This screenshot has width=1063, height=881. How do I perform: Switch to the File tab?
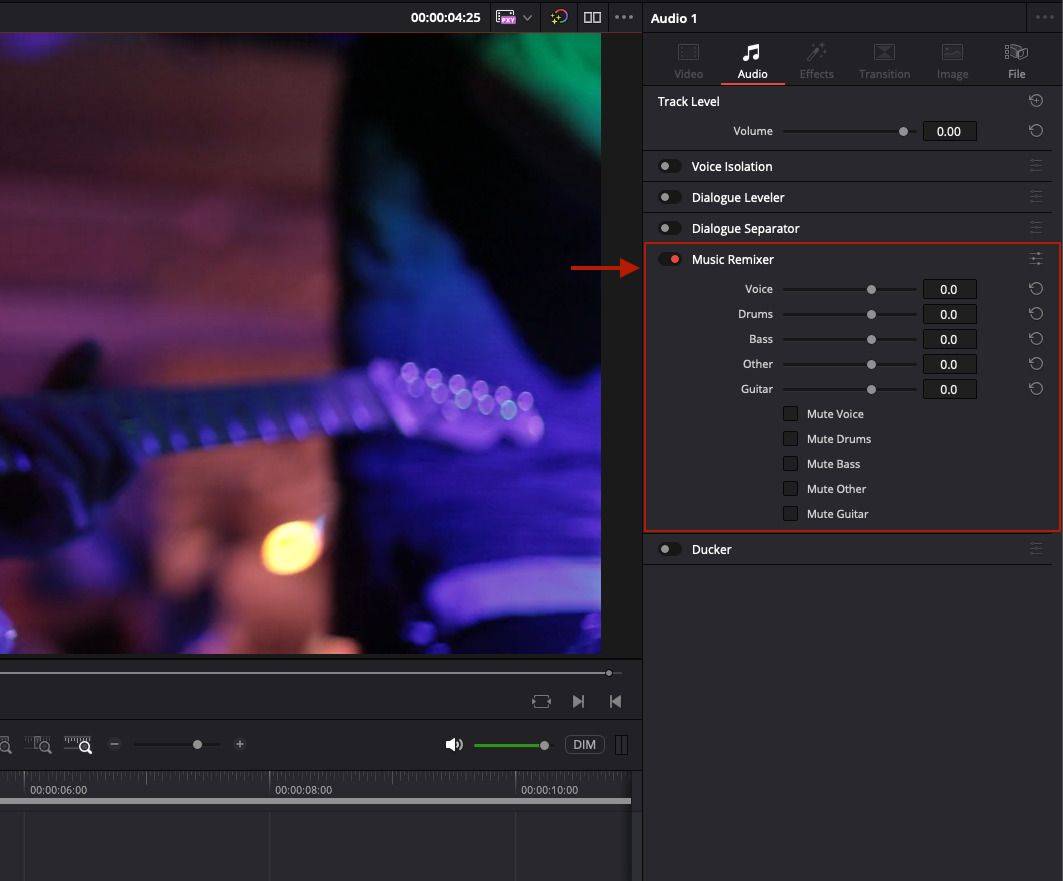pos(1016,60)
